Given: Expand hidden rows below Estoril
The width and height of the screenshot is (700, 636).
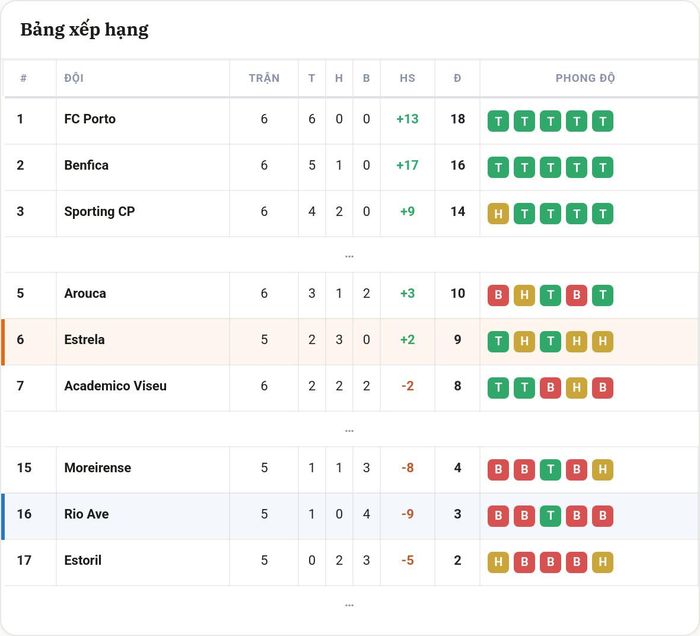Looking at the screenshot, I should (x=350, y=605).
